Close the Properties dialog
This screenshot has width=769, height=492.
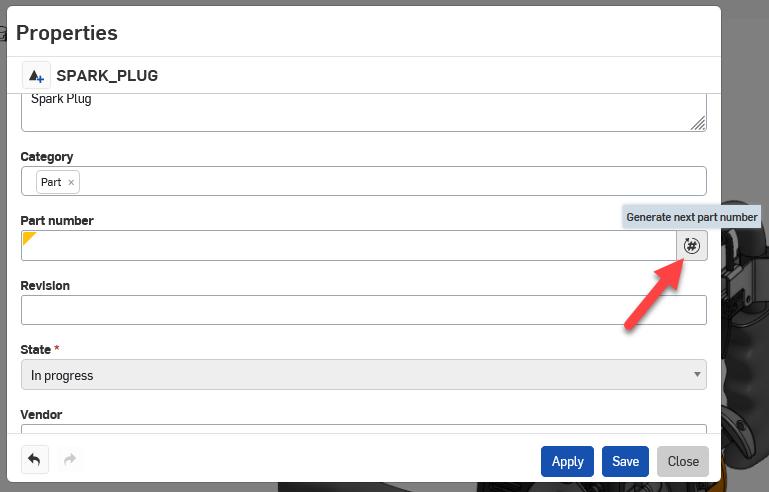[683, 461]
